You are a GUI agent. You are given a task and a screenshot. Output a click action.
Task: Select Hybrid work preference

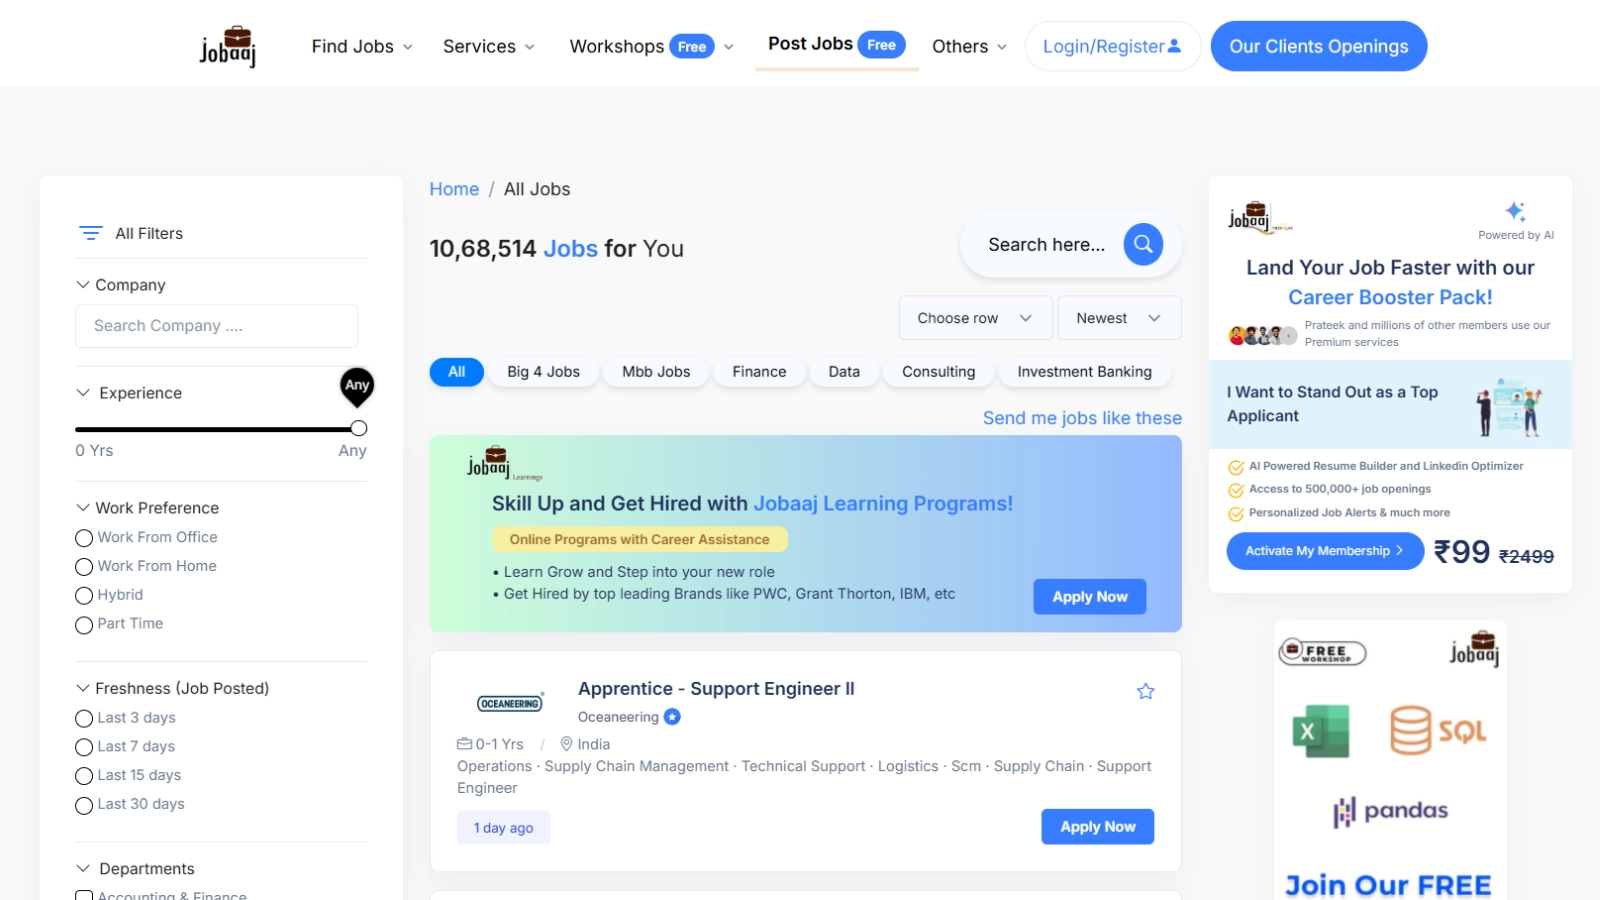click(x=84, y=596)
